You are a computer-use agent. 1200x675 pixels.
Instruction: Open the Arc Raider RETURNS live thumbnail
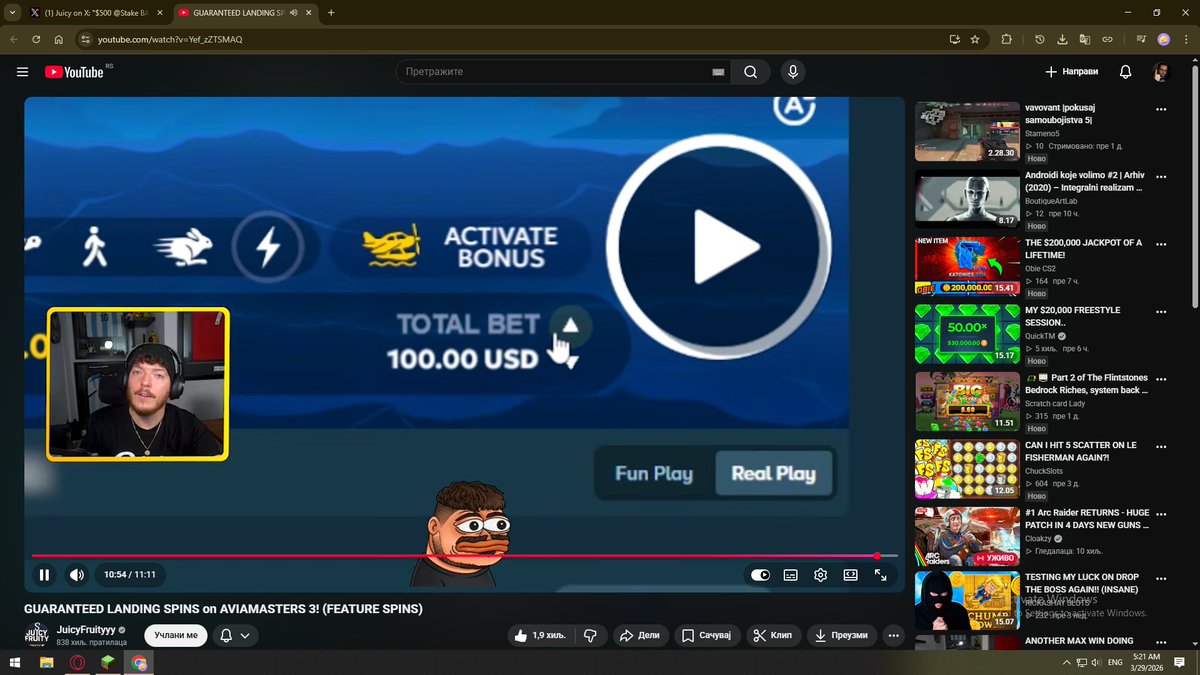pos(967,536)
